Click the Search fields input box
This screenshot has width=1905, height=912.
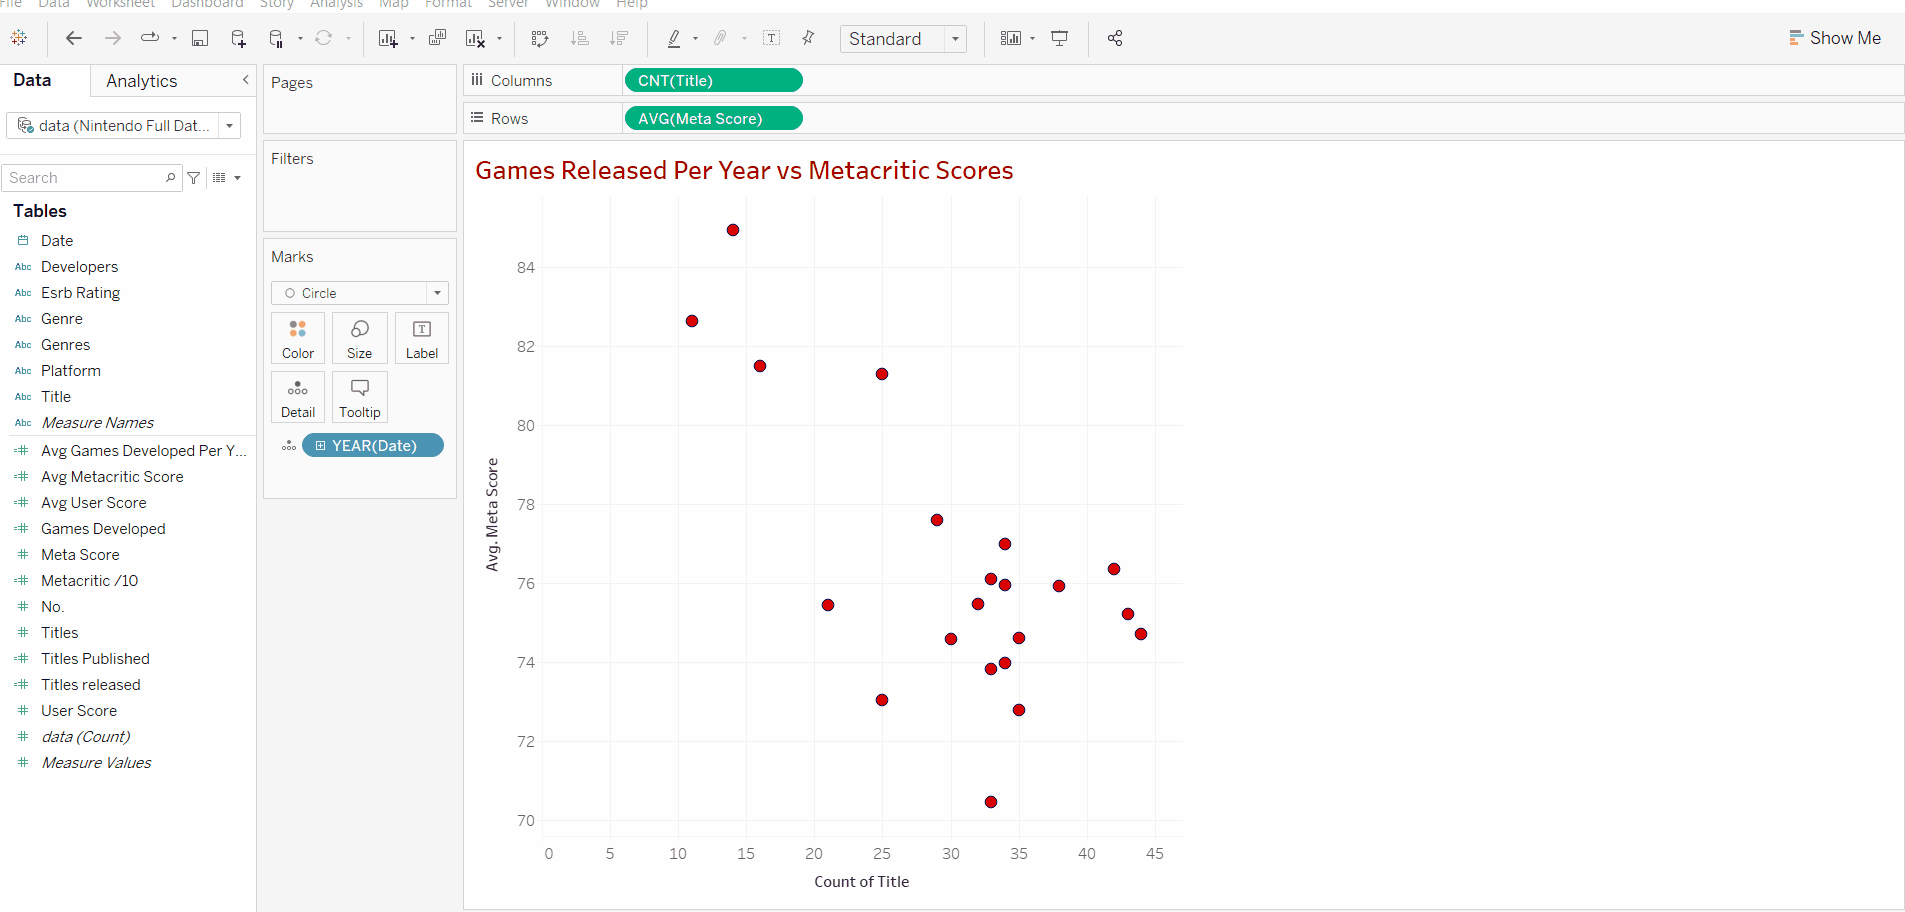tap(86, 178)
